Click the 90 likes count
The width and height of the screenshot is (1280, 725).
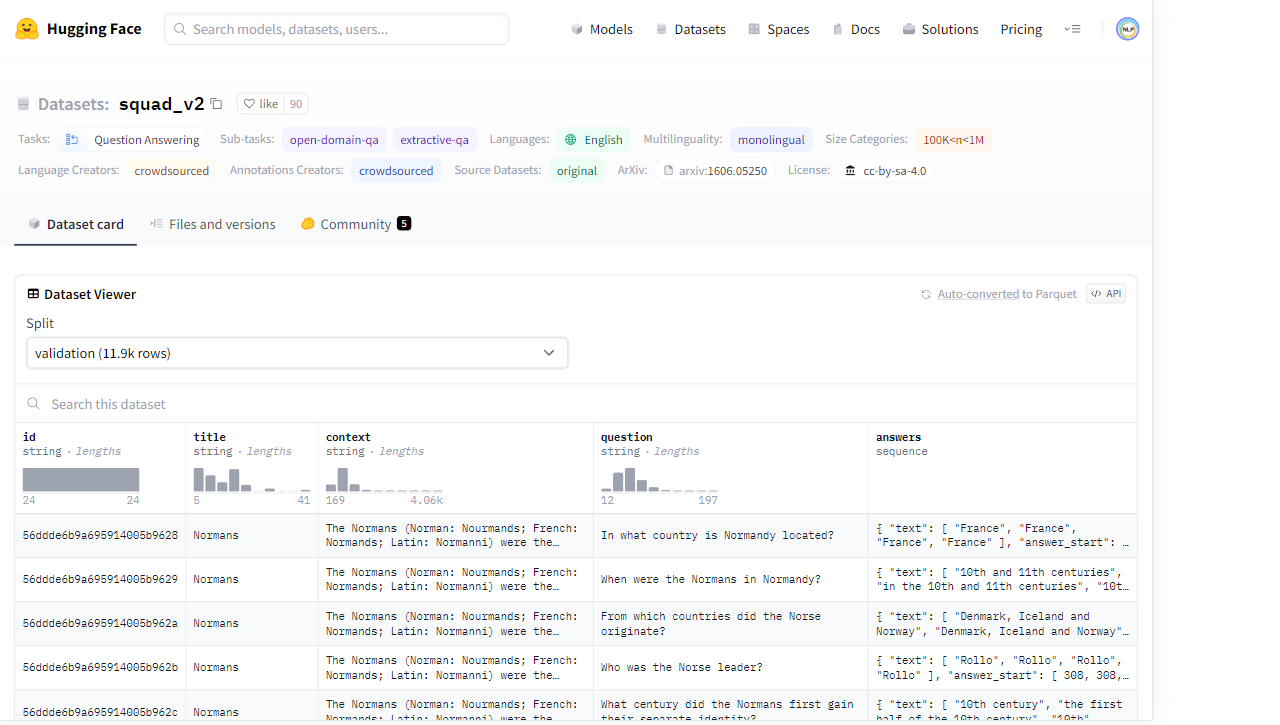296,104
